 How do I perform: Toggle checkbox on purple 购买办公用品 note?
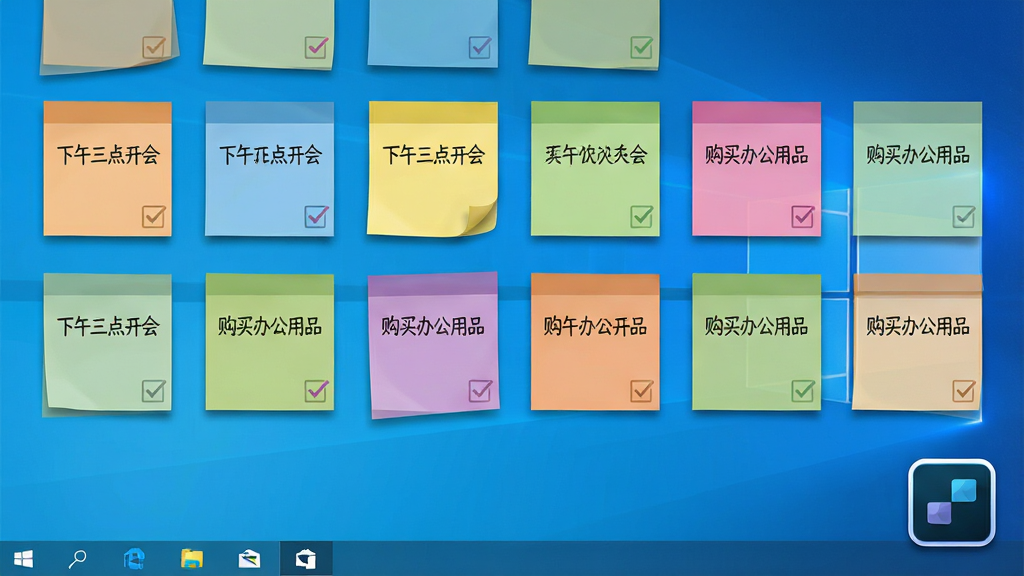pyautogui.click(x=480, y=391)
